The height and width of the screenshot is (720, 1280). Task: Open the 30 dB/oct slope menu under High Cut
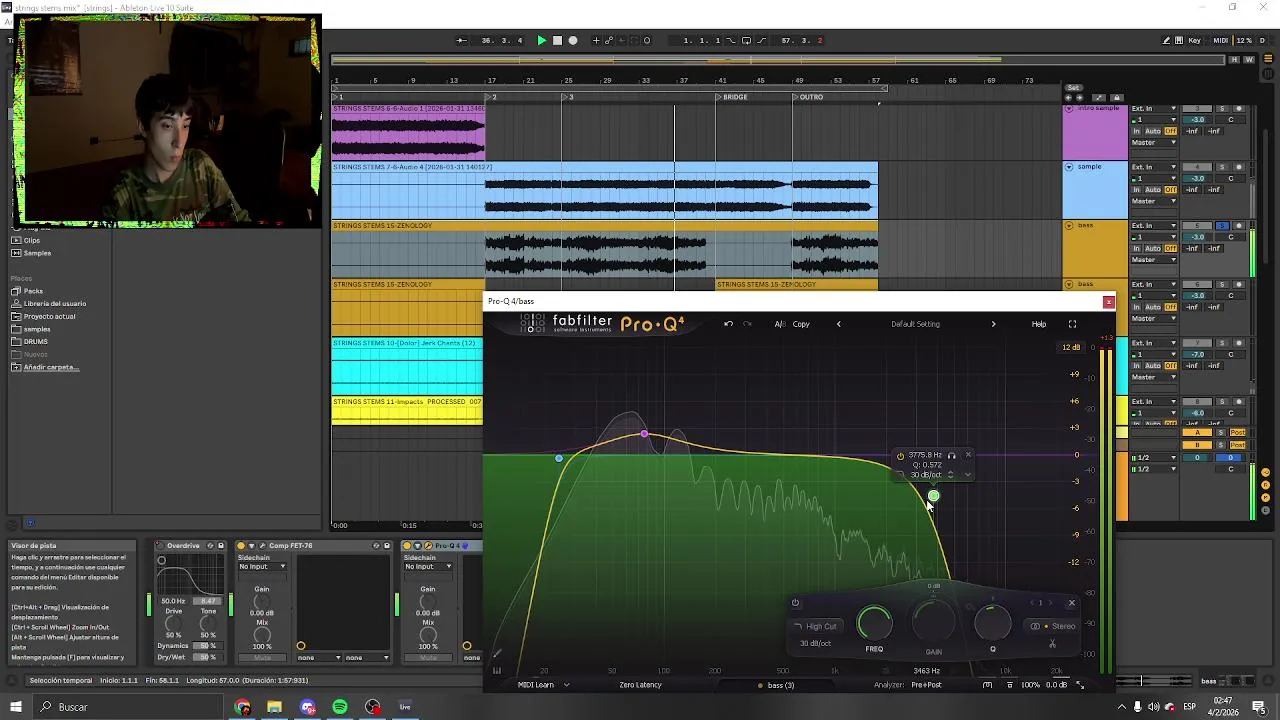(x=815, y=643)
